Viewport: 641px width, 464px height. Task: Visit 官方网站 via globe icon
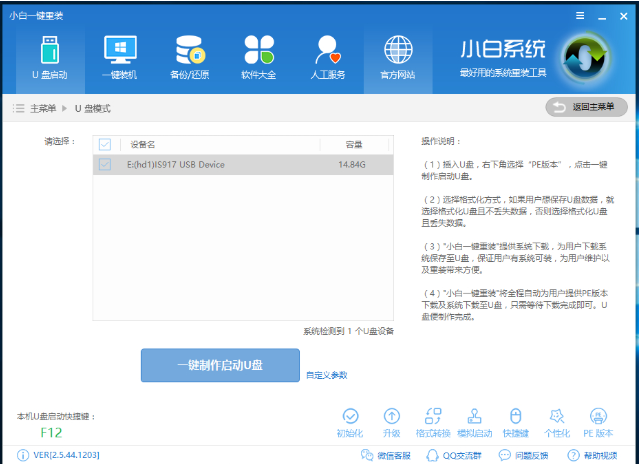pyautogui.click(x=398, y=57)
